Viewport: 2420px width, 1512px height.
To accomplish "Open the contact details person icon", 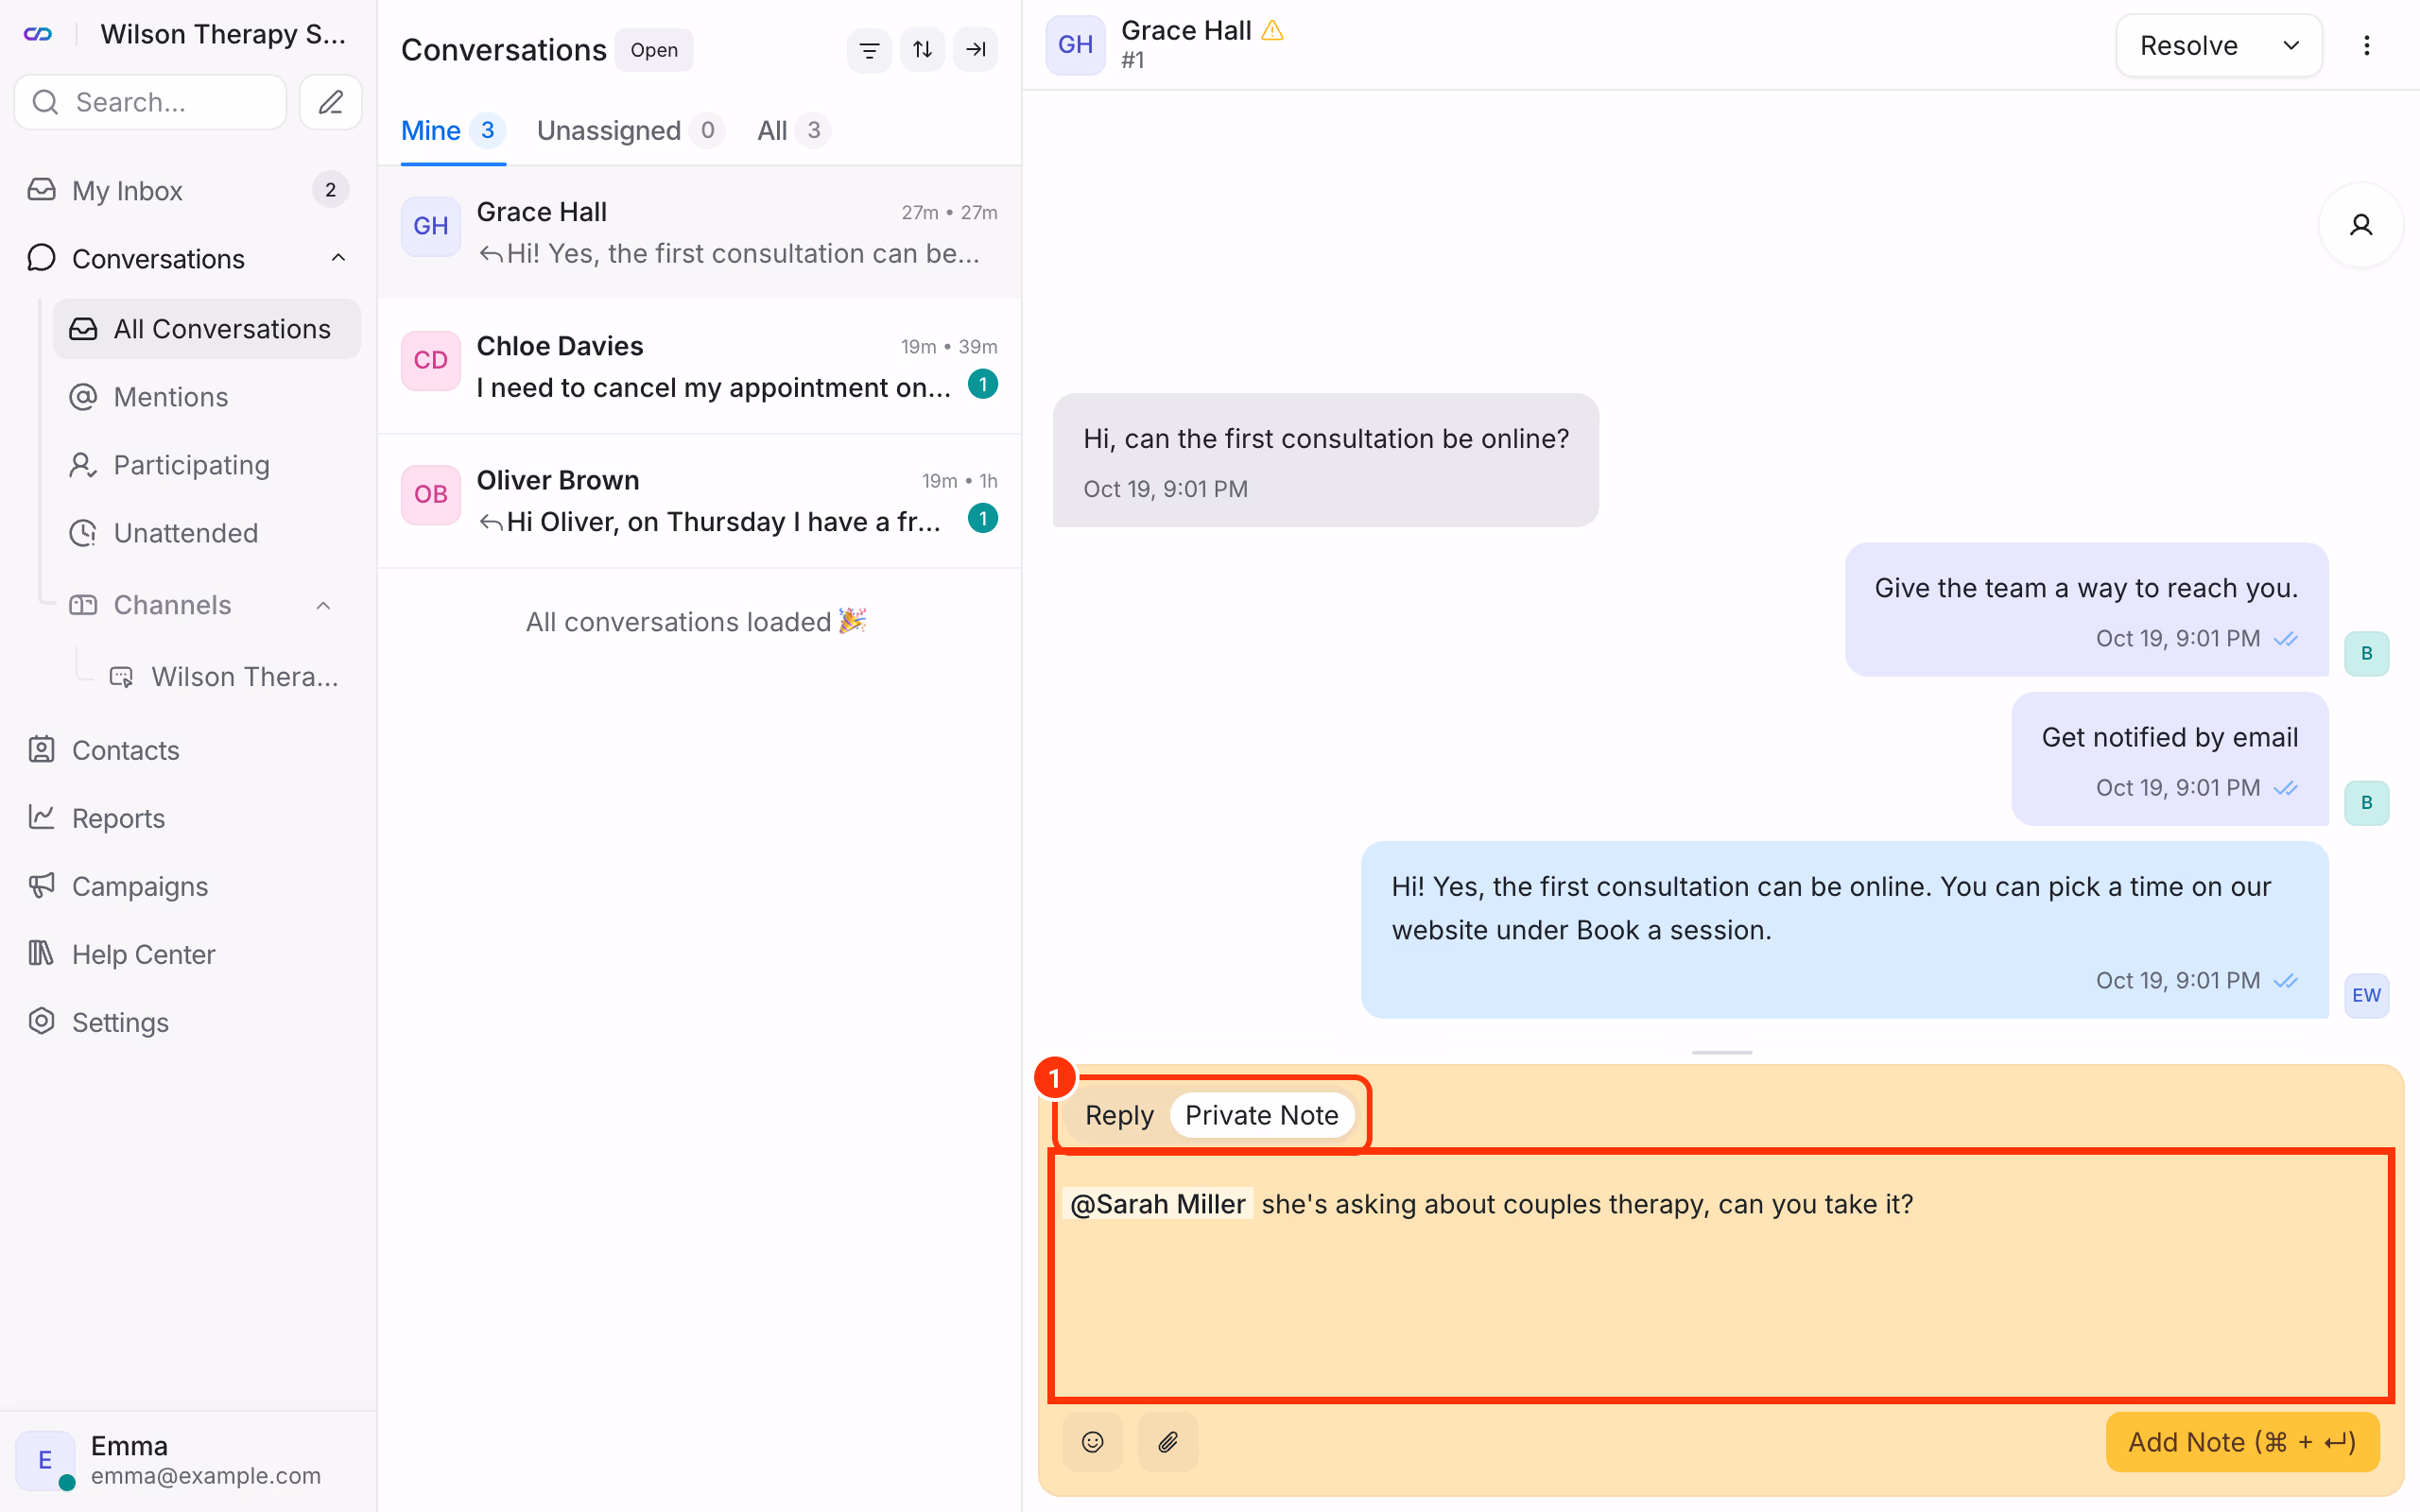I will point(2360,225).
